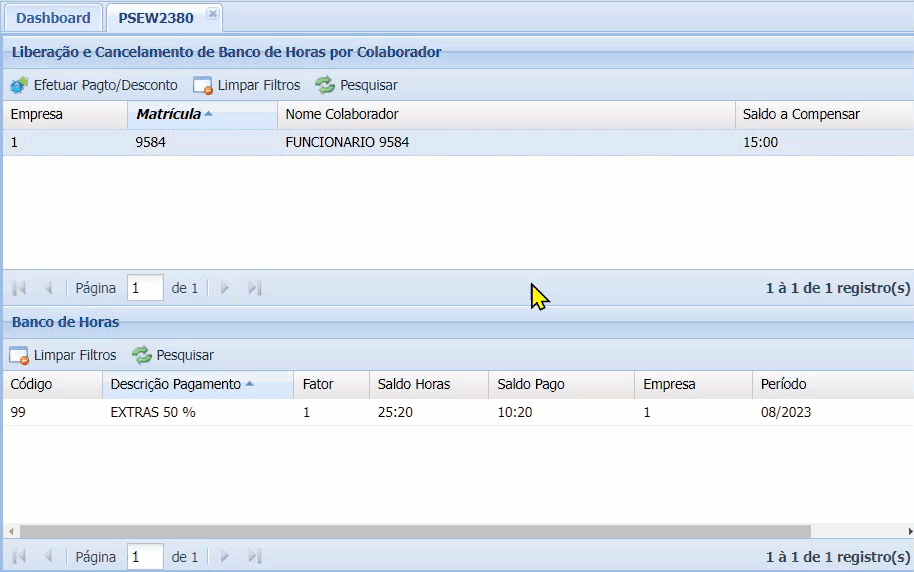Close the PSEW2380 tab
This screenshot has height=572, width=914.
pyautogui.click(x=213, y=13)
